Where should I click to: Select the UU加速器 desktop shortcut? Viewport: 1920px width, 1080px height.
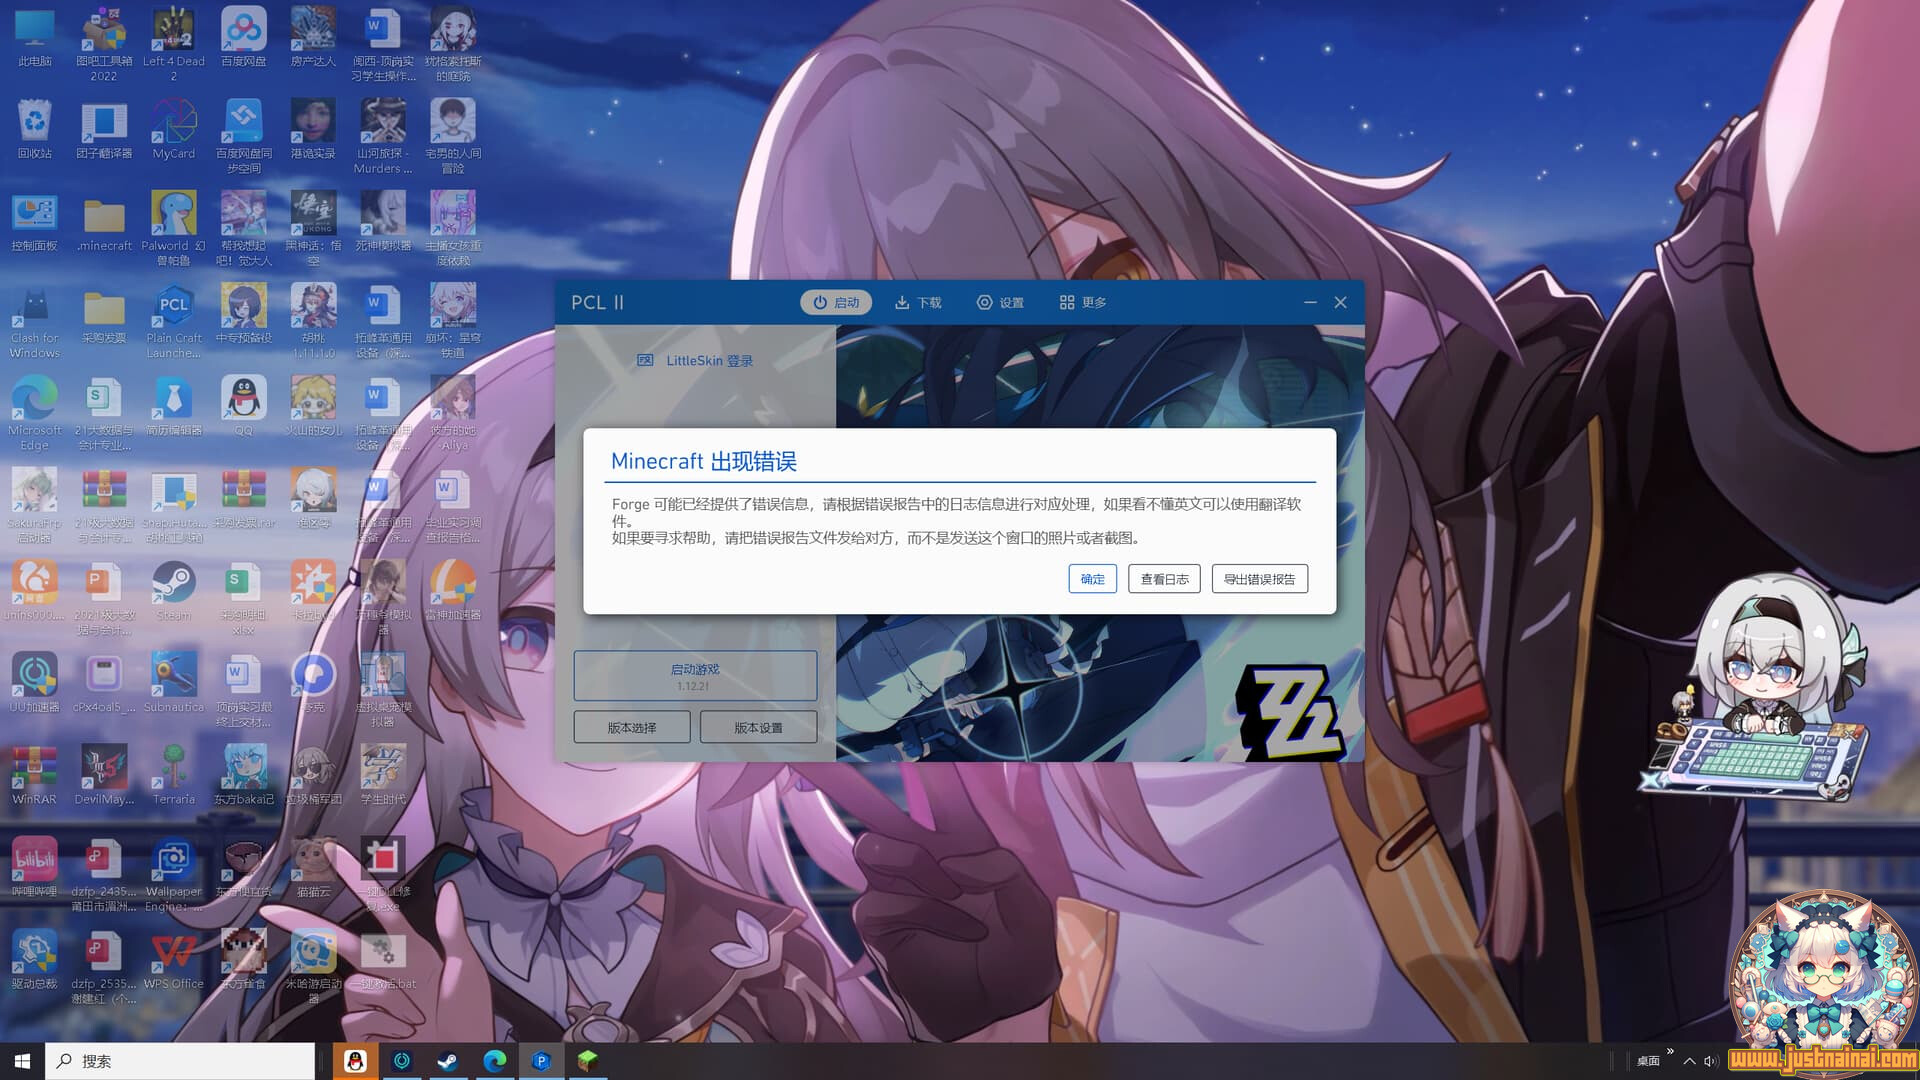coord(35,684)
